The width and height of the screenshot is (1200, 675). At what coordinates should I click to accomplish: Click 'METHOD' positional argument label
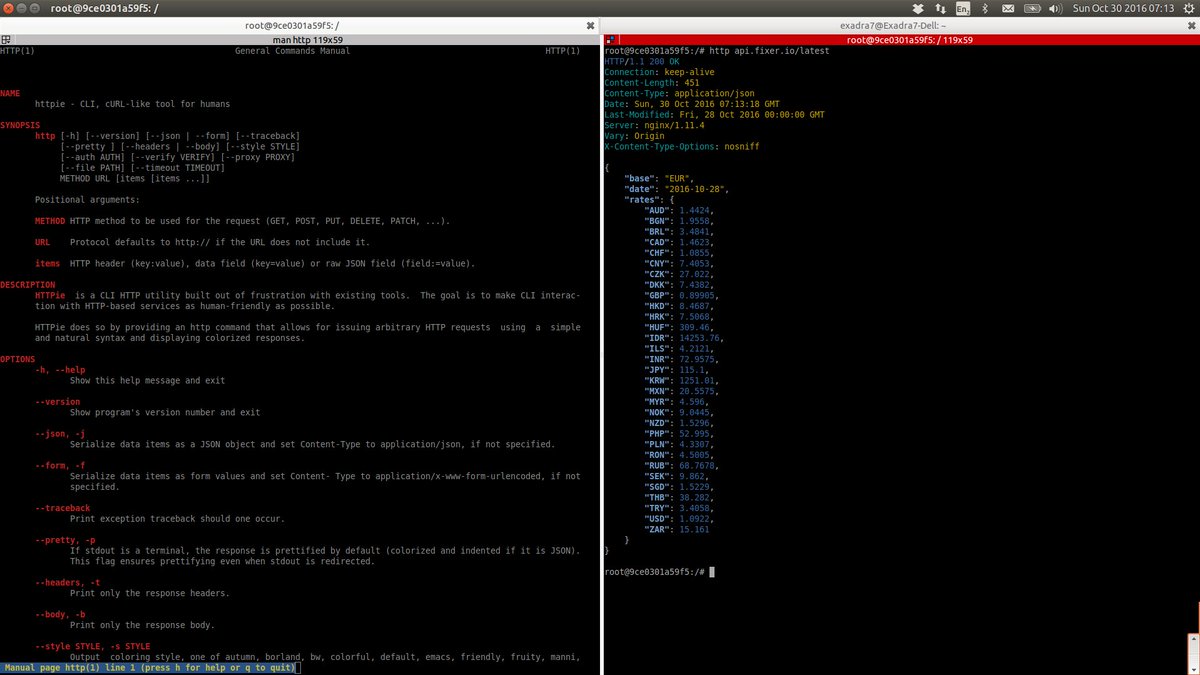click(50, 221)
